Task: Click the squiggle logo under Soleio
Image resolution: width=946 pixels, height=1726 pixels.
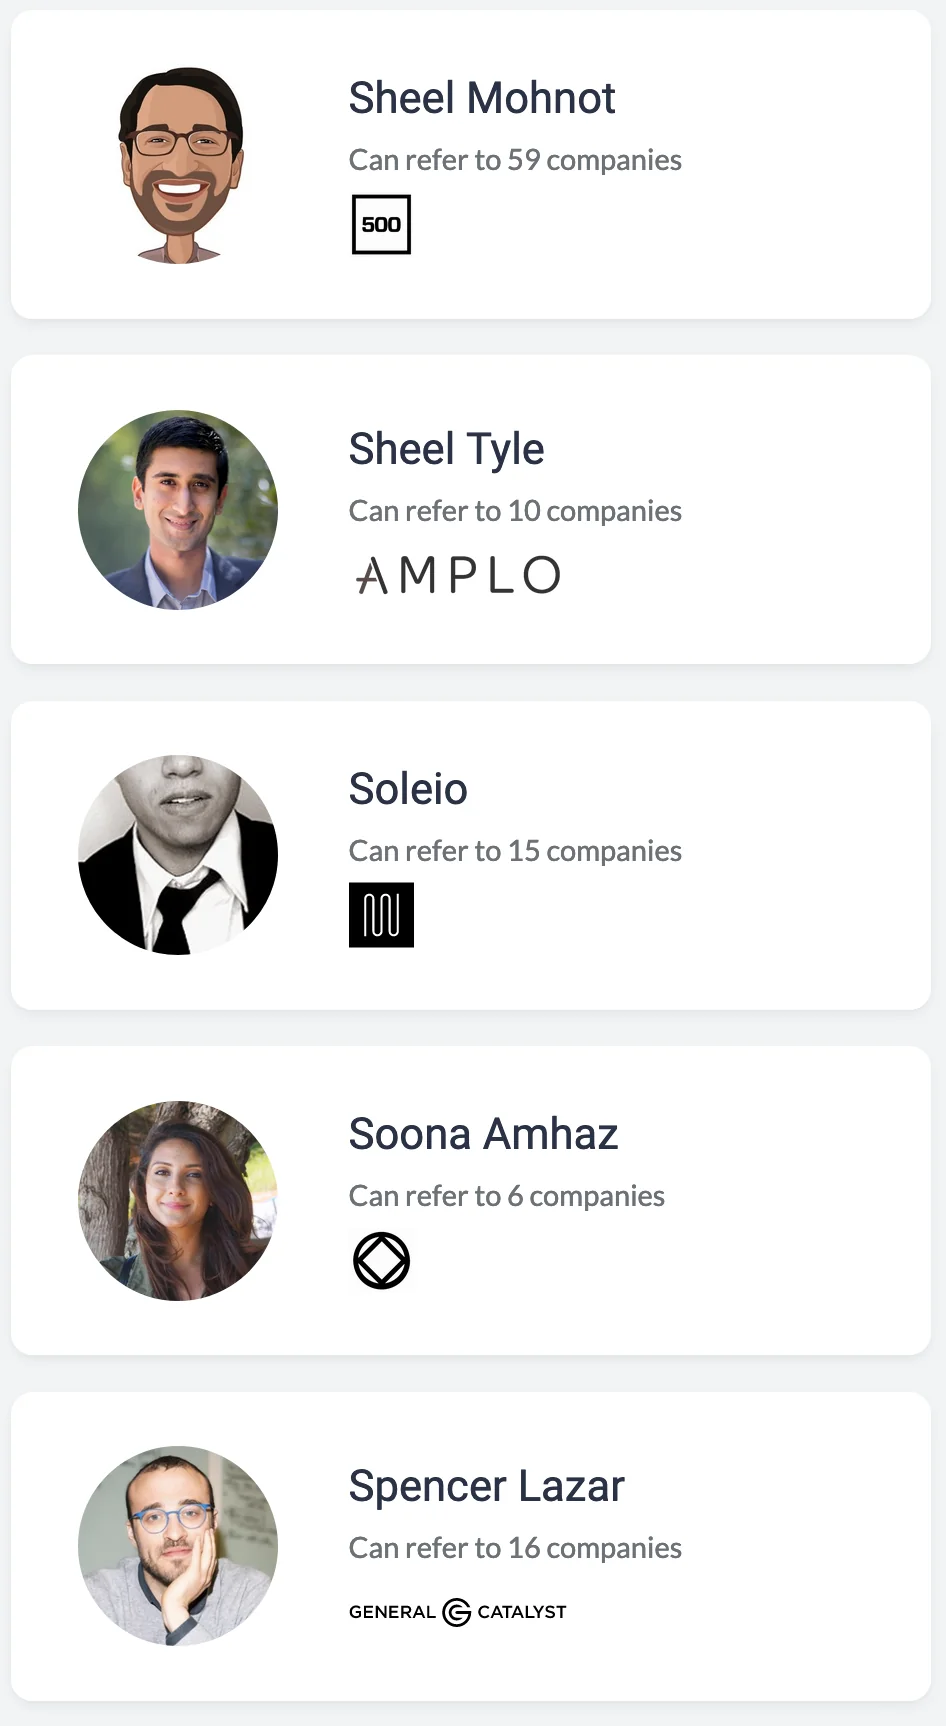Action: pyautogui.click(x=381, y=913)
